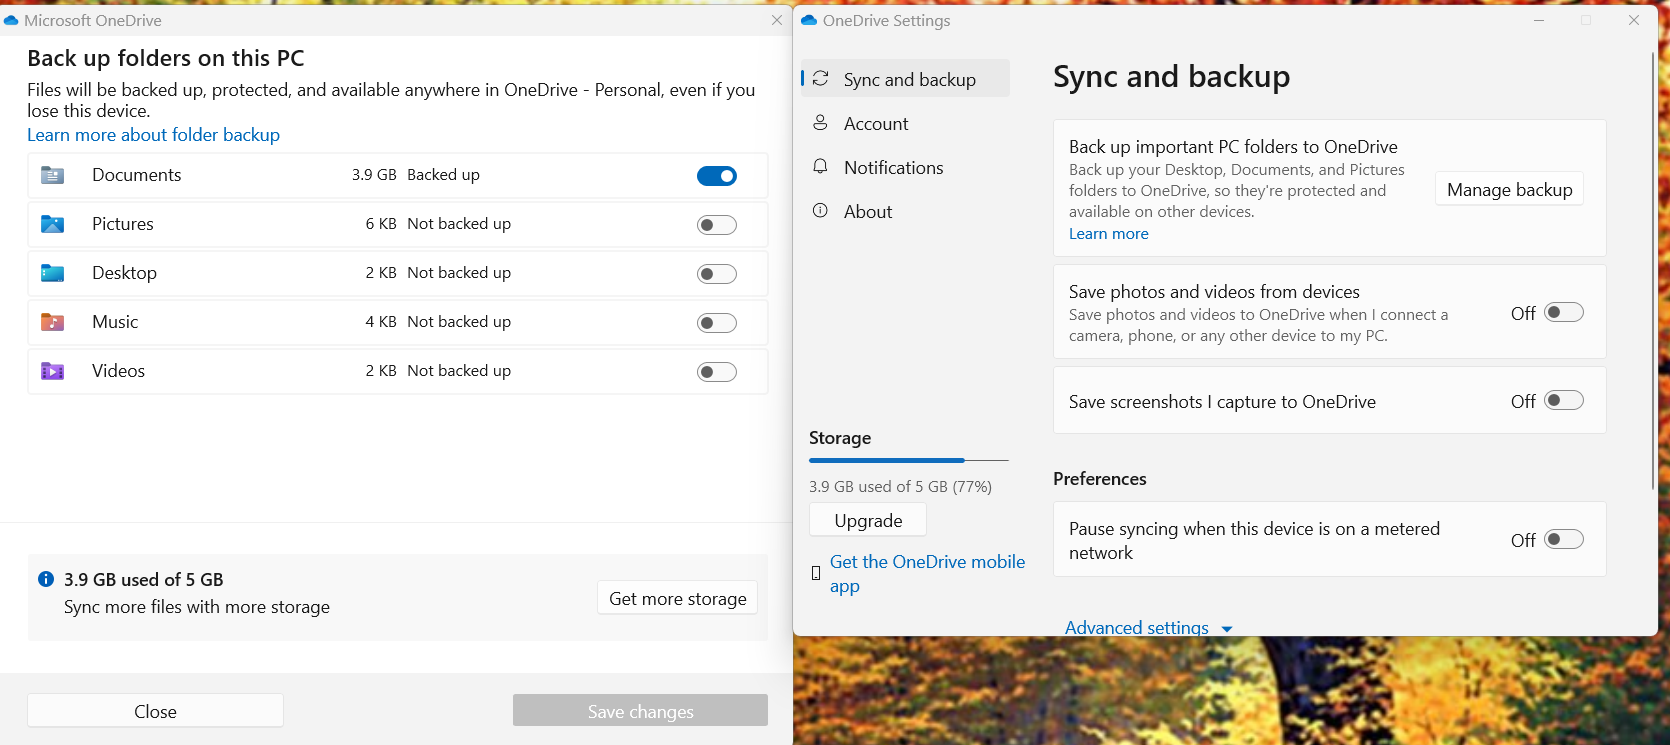
Task: Click the 'Back up folders on this PC' heading
Action: pos(166,58)
